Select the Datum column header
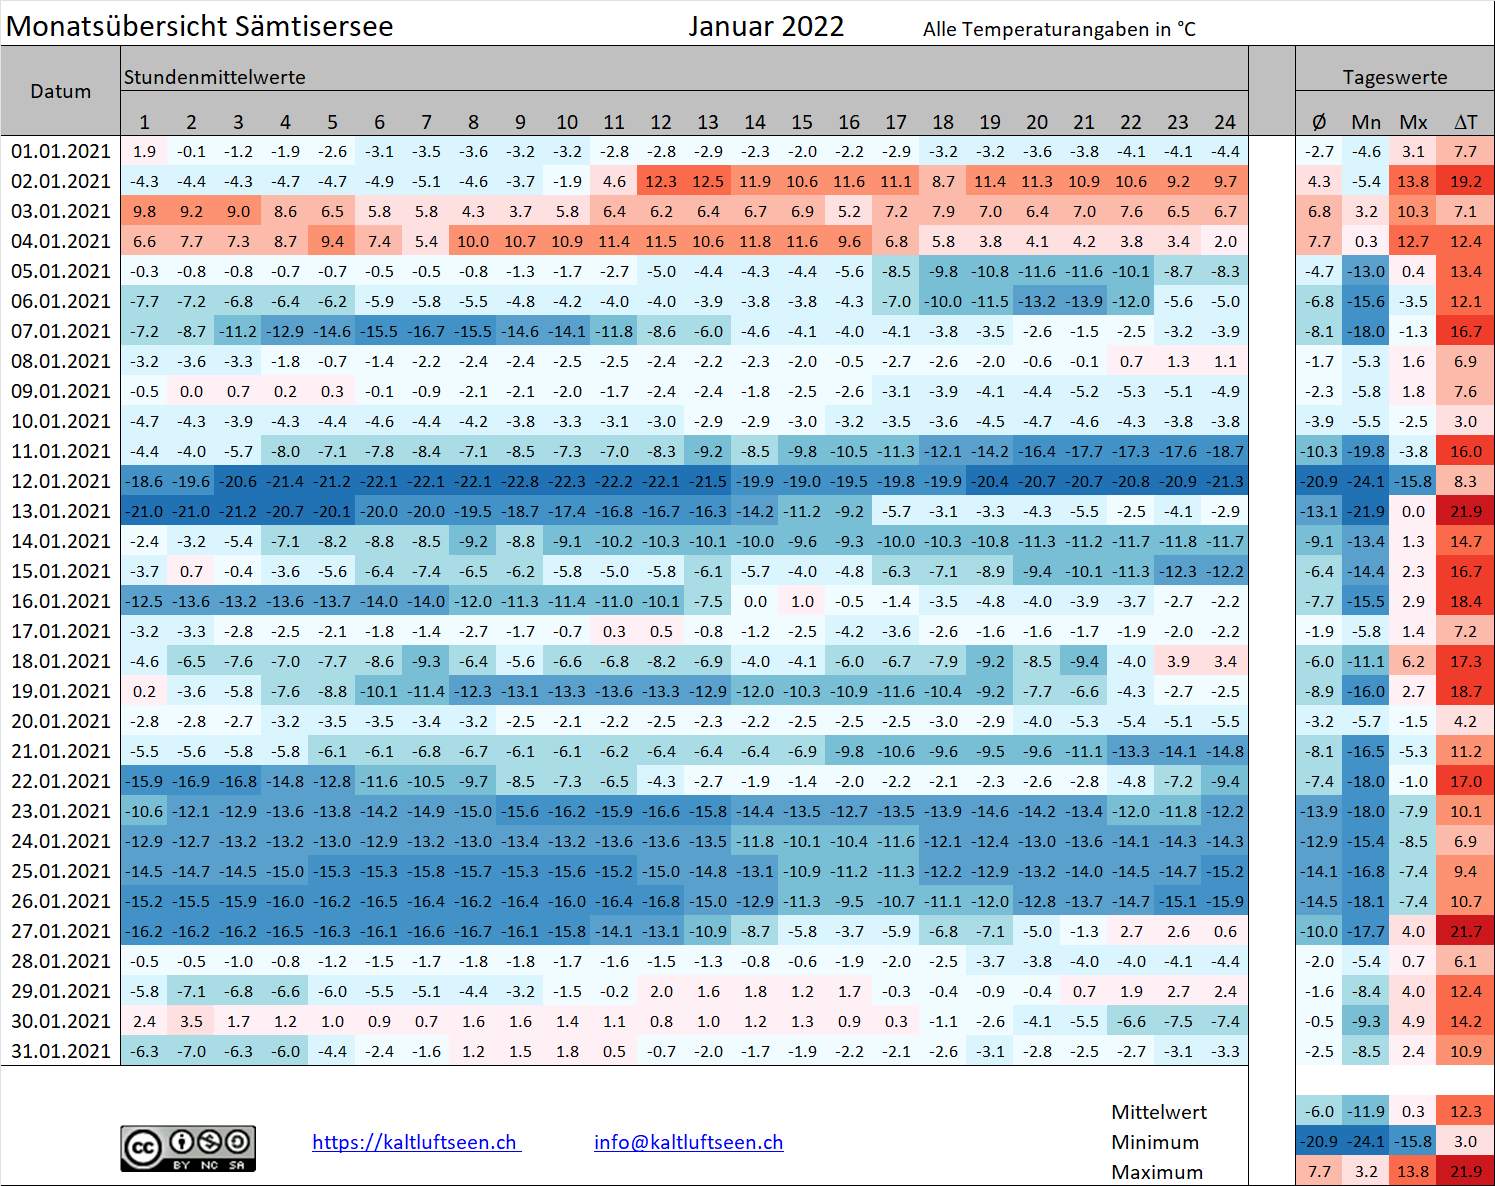This screenshot has height=1186, width=1495. pos(61,91)
